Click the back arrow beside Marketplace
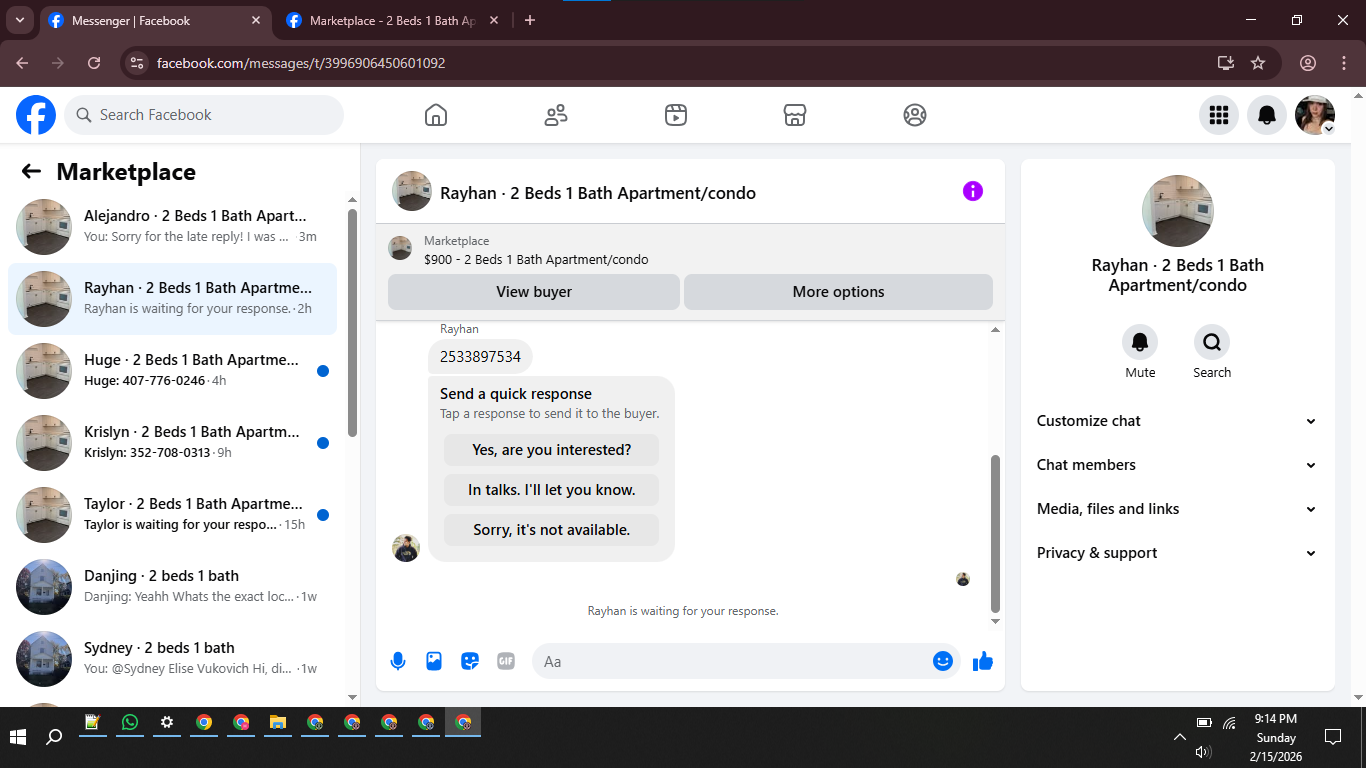The image size is (1366, 768). tap(31, 171)
